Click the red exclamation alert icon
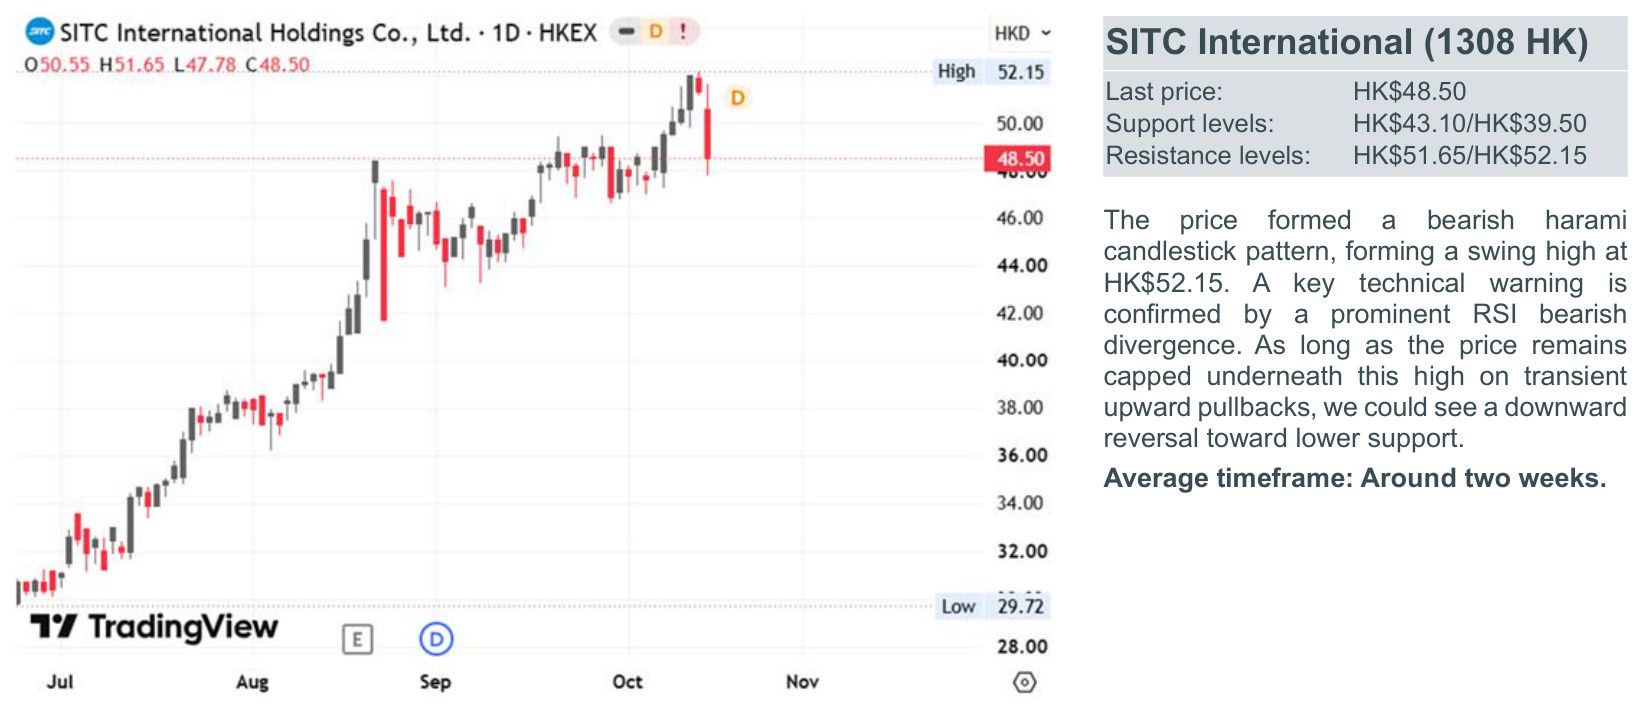The image size is (1651, 715). (683, 32)
